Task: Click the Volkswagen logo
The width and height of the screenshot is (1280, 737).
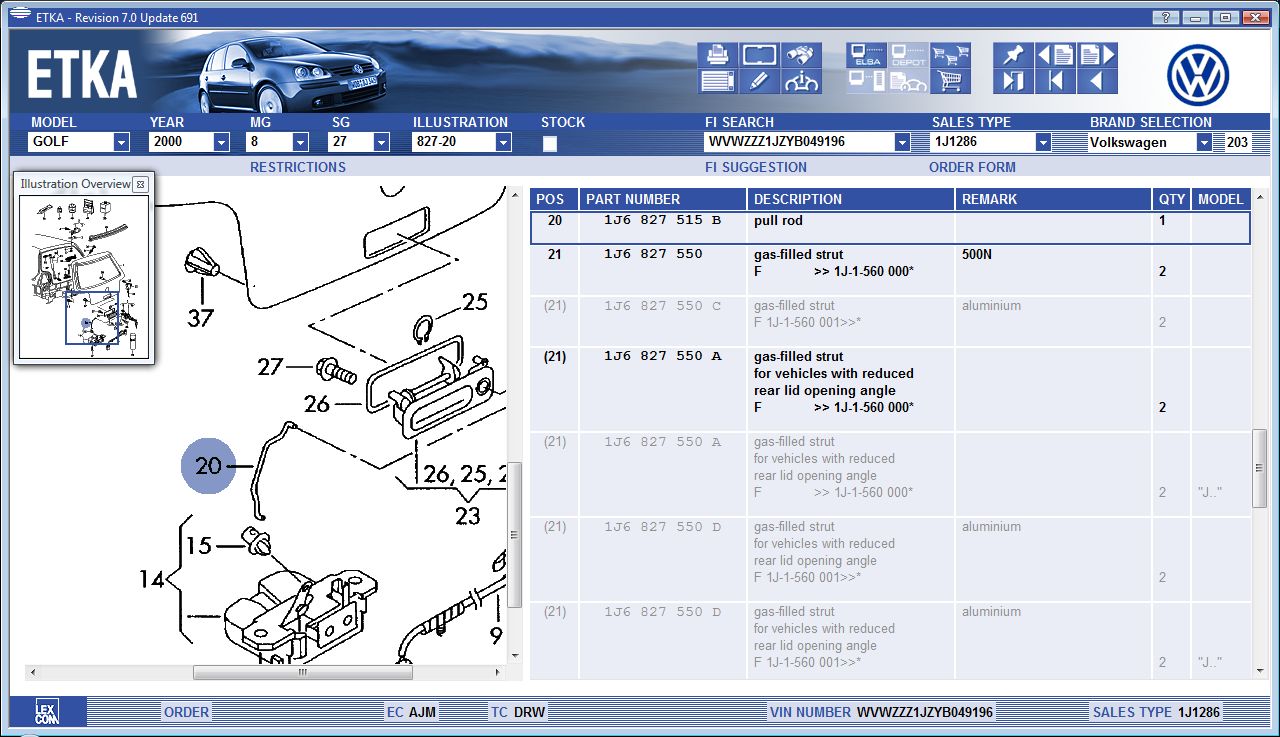Action: pyautogui.click(x=1198, y=76)
